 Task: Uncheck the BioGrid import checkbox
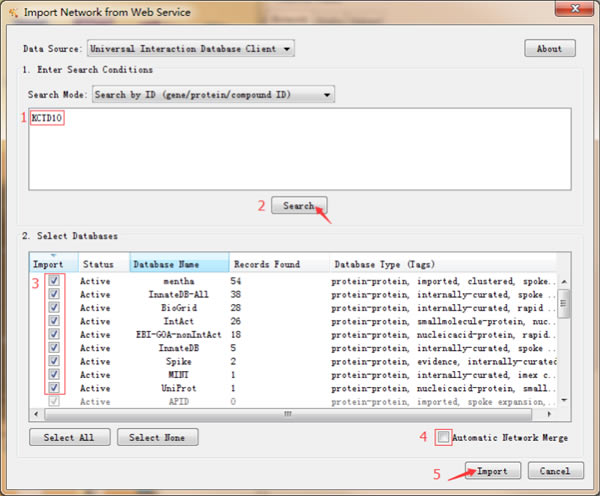53,308
